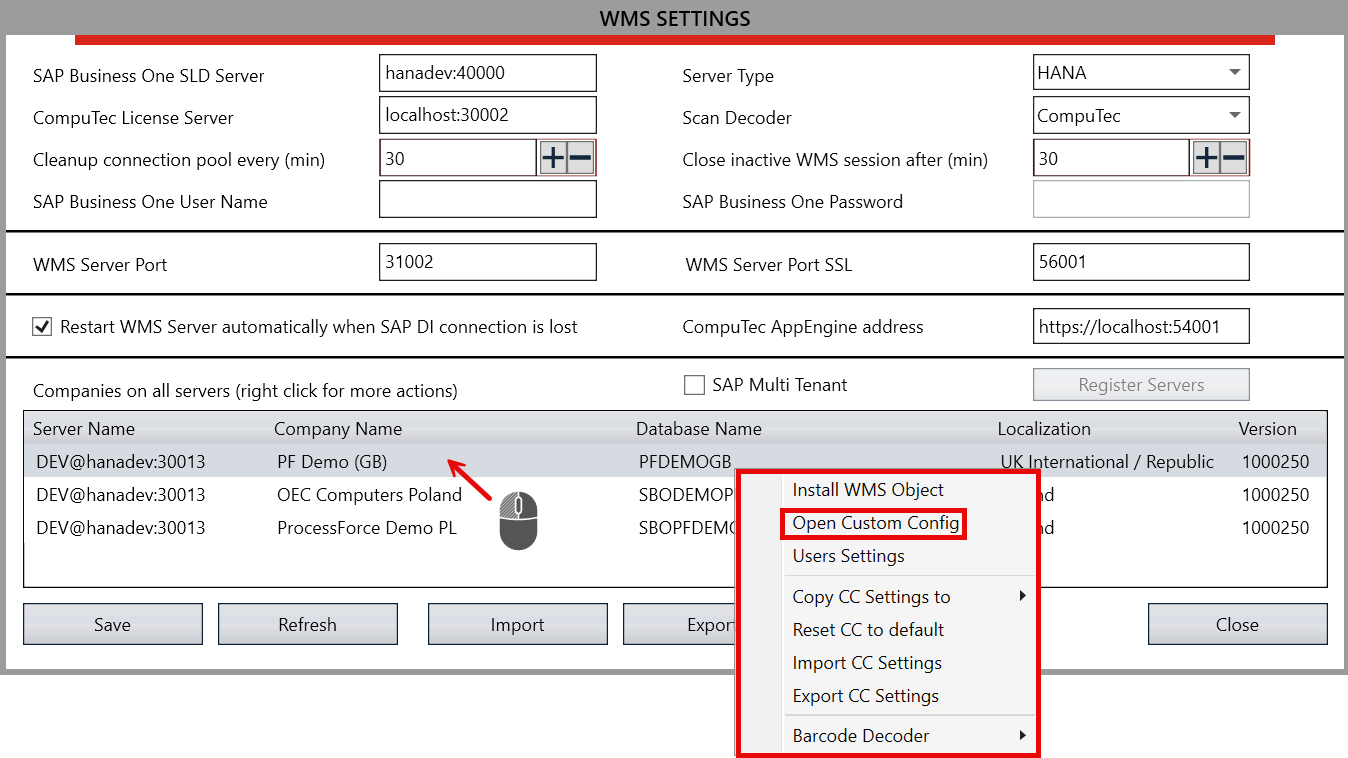
Task: Decrease cleanup connection pool minutes with minus
Action: tap(580, 158)
